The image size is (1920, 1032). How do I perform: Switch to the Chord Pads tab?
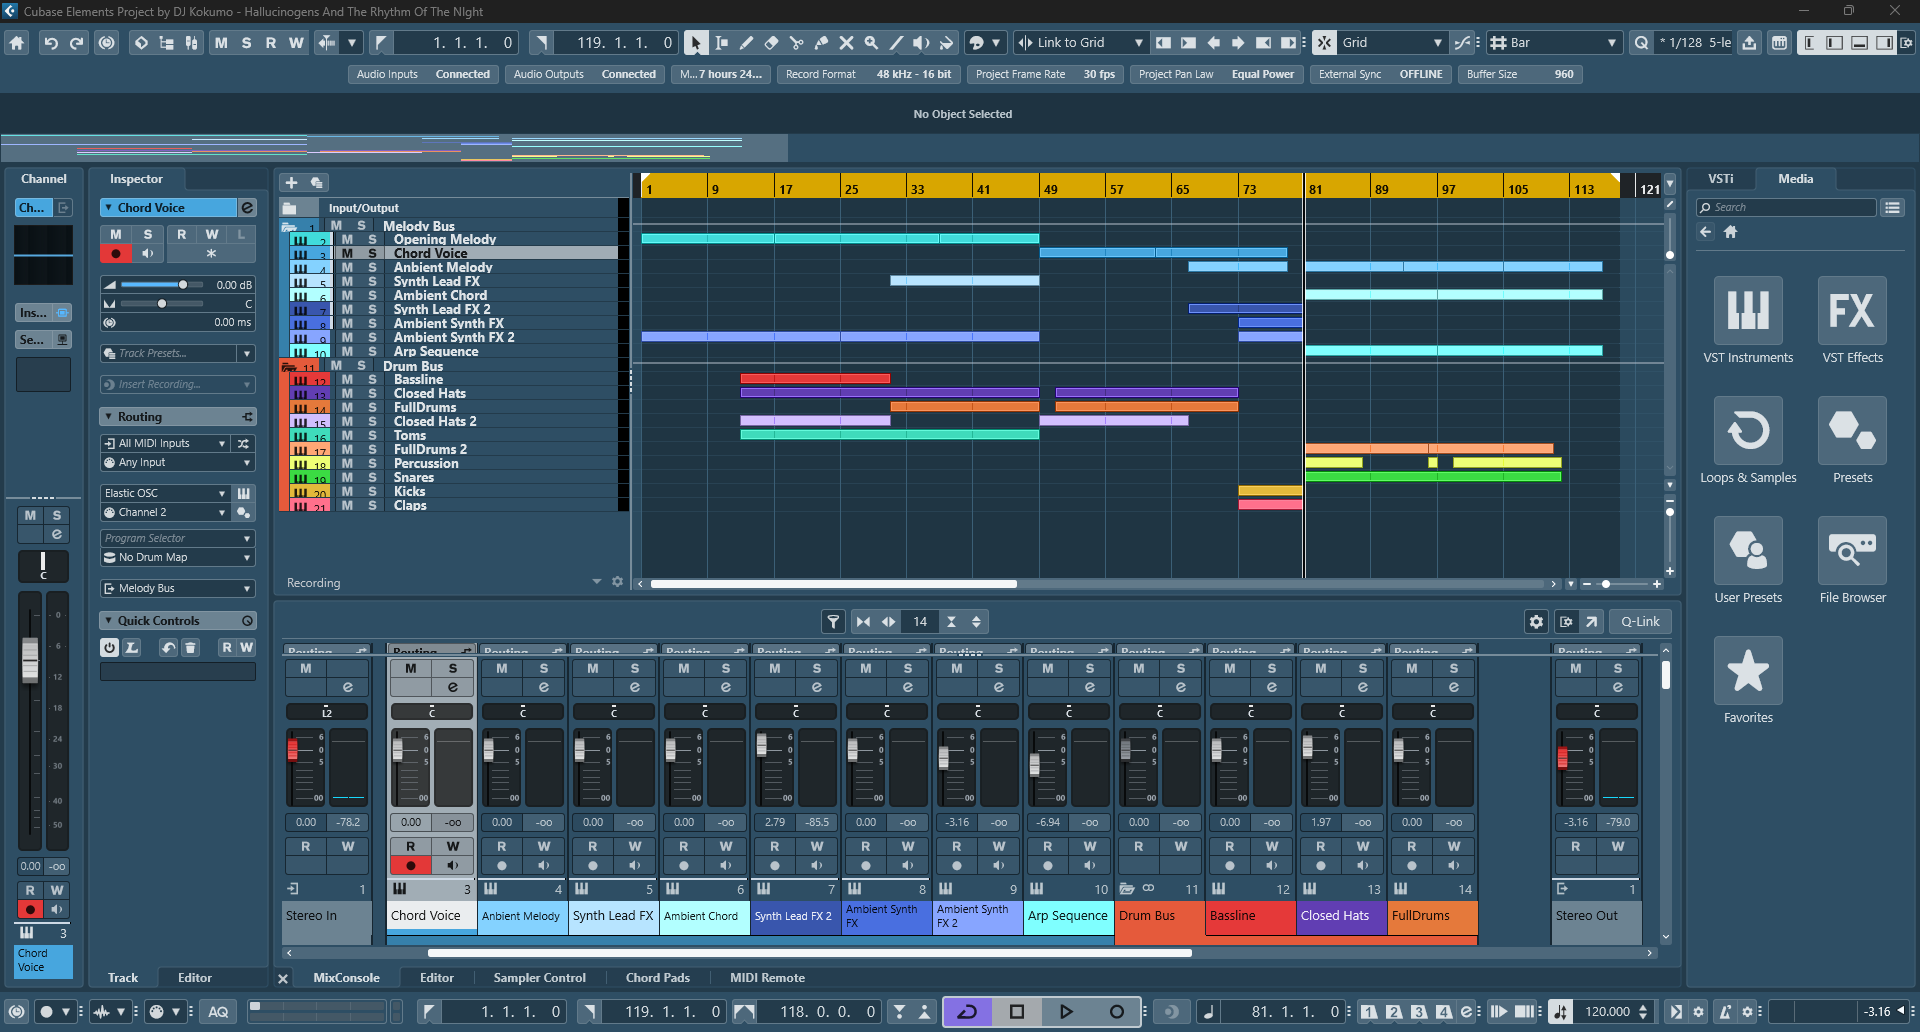pyautogui.click(x=657, y=978)
